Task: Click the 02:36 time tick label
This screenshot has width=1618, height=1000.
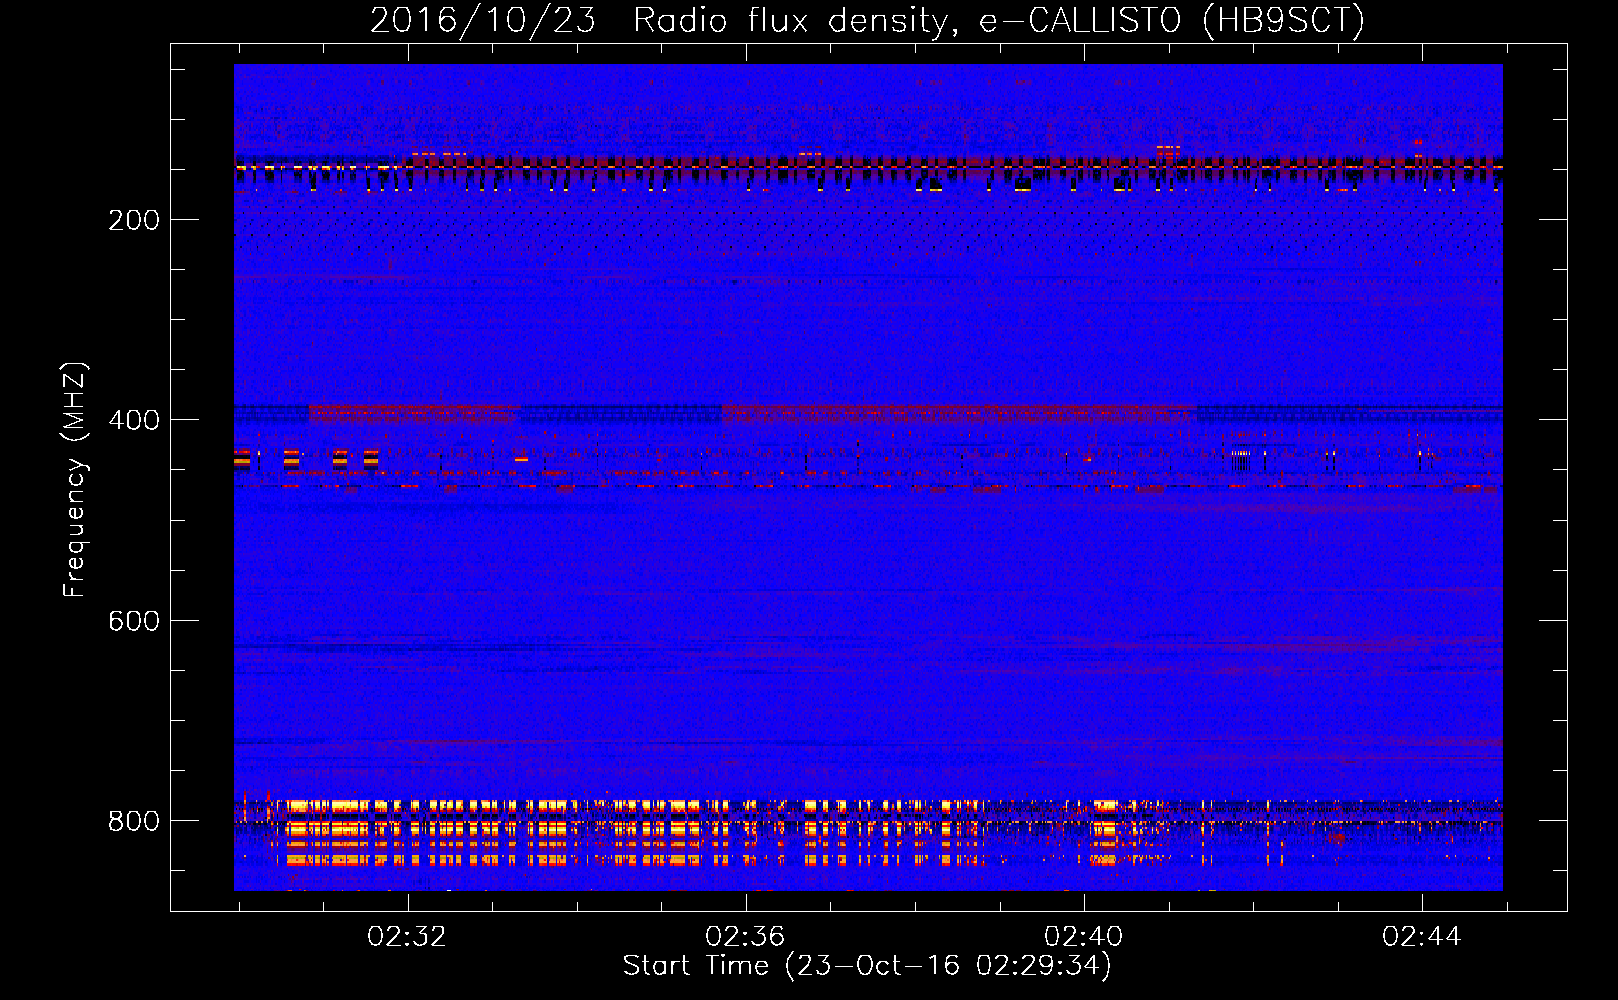Action: [745, 937]
